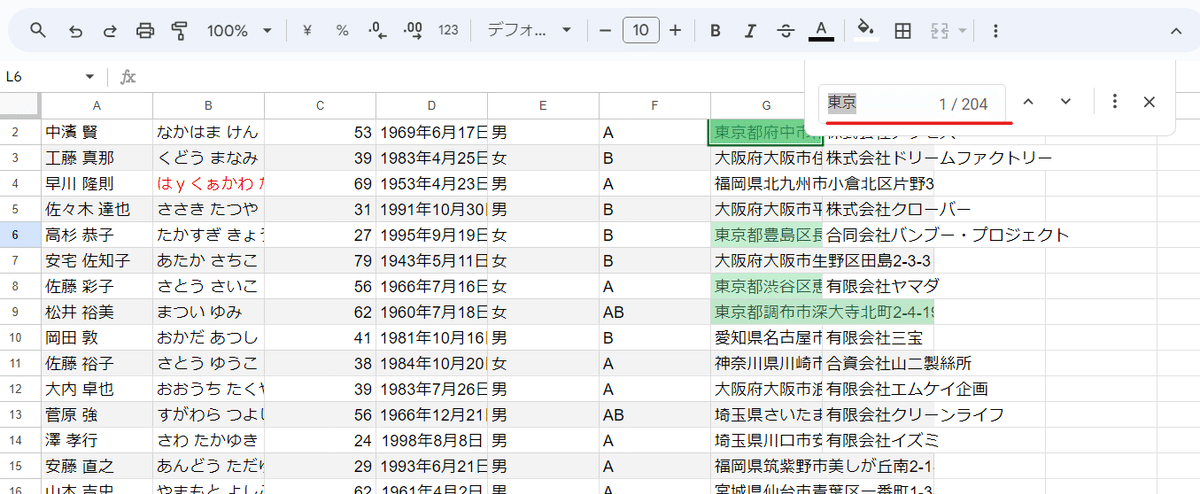This screenshot has height=494, width=1200.
Task: Select cell with 佐々木 達也
Action: pyautogui.click(x=97, y=210)
